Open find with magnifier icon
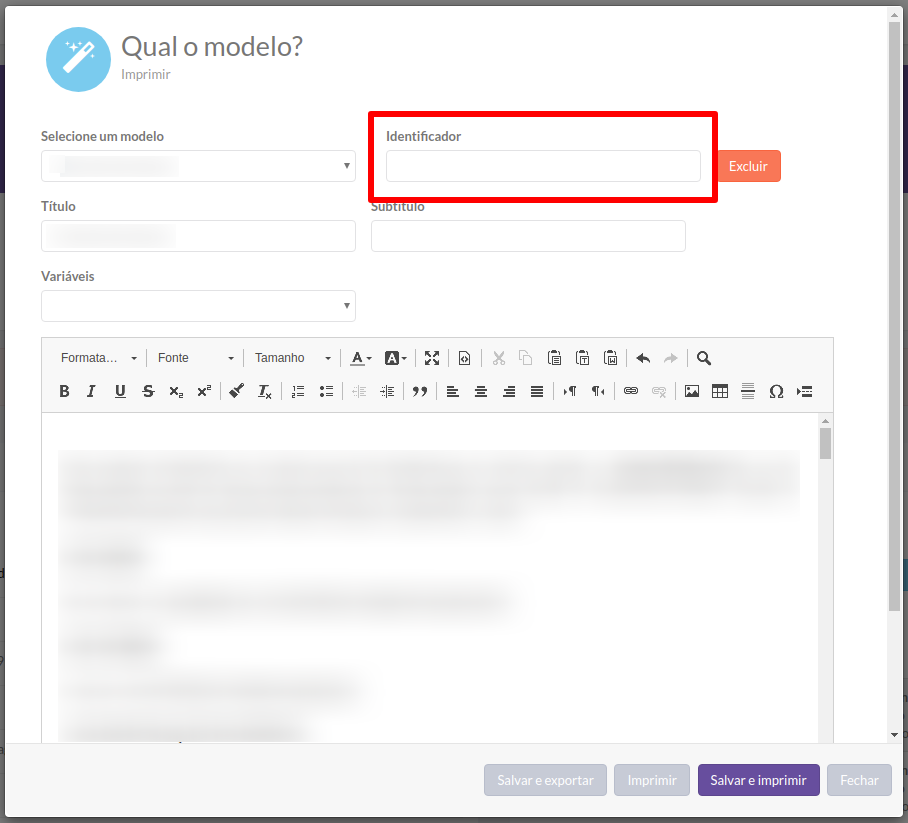The width and height of the screenshot is (908, 823). pyautogui.click(x=704, y=358)
